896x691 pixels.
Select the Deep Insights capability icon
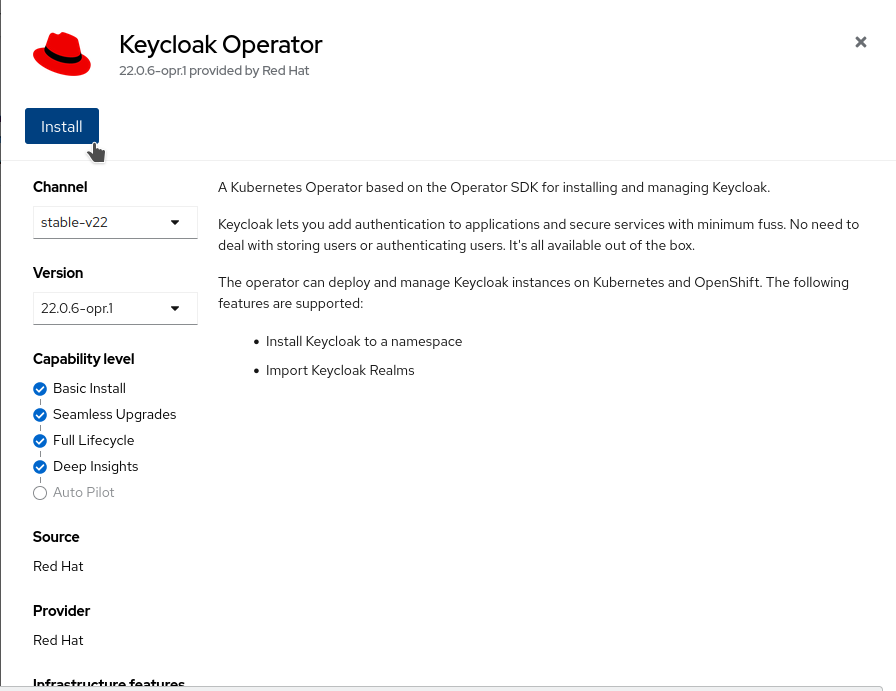[40, 466]
